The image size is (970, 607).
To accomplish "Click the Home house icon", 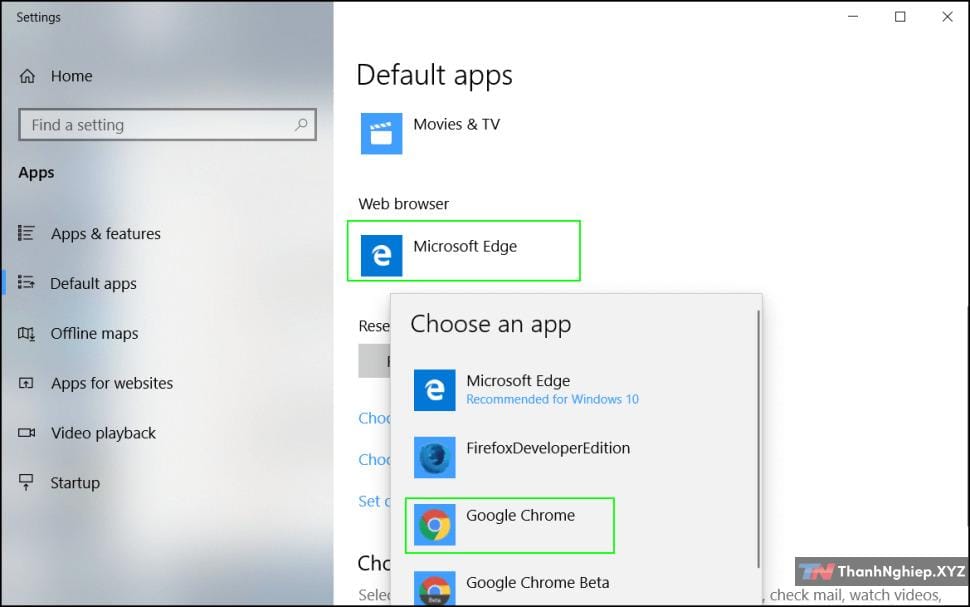I will [27, 76].
